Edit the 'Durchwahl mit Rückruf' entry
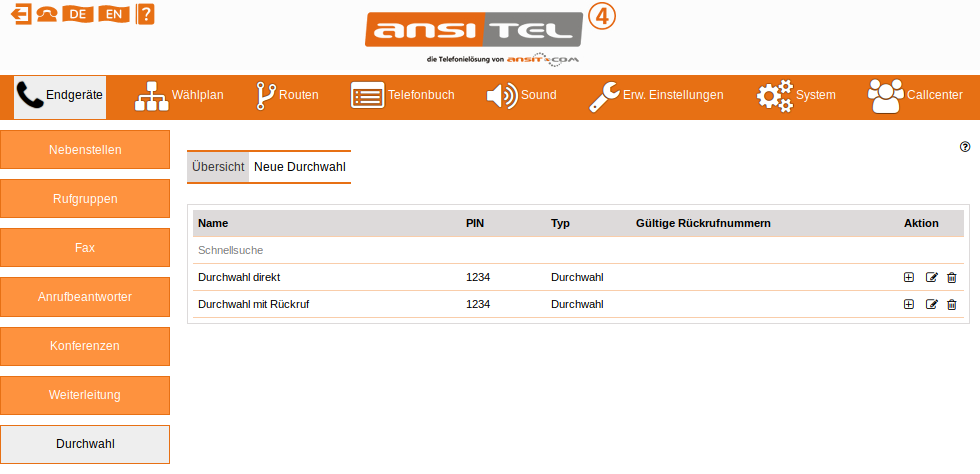Screen dimensions: 980x474 [x=932, y=304]
